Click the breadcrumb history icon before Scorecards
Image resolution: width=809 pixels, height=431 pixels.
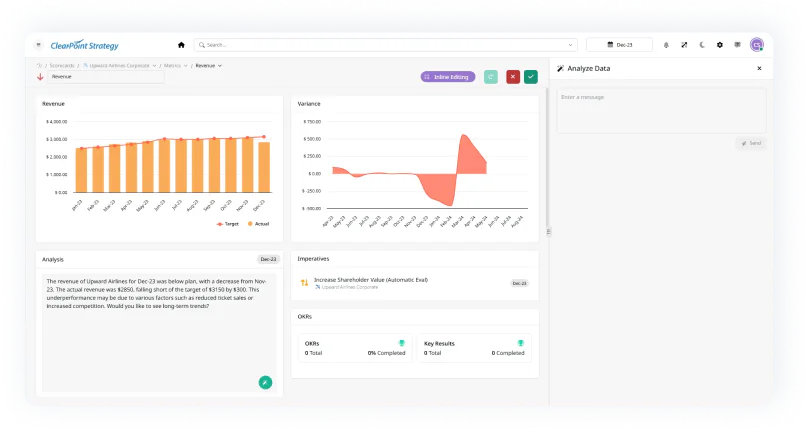(39, 66)
